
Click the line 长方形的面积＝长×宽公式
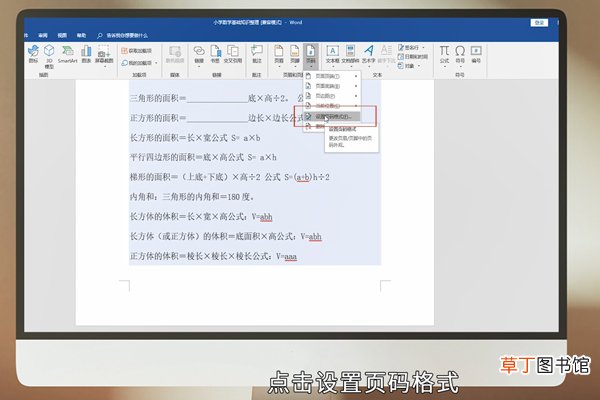tap(195, 138)
